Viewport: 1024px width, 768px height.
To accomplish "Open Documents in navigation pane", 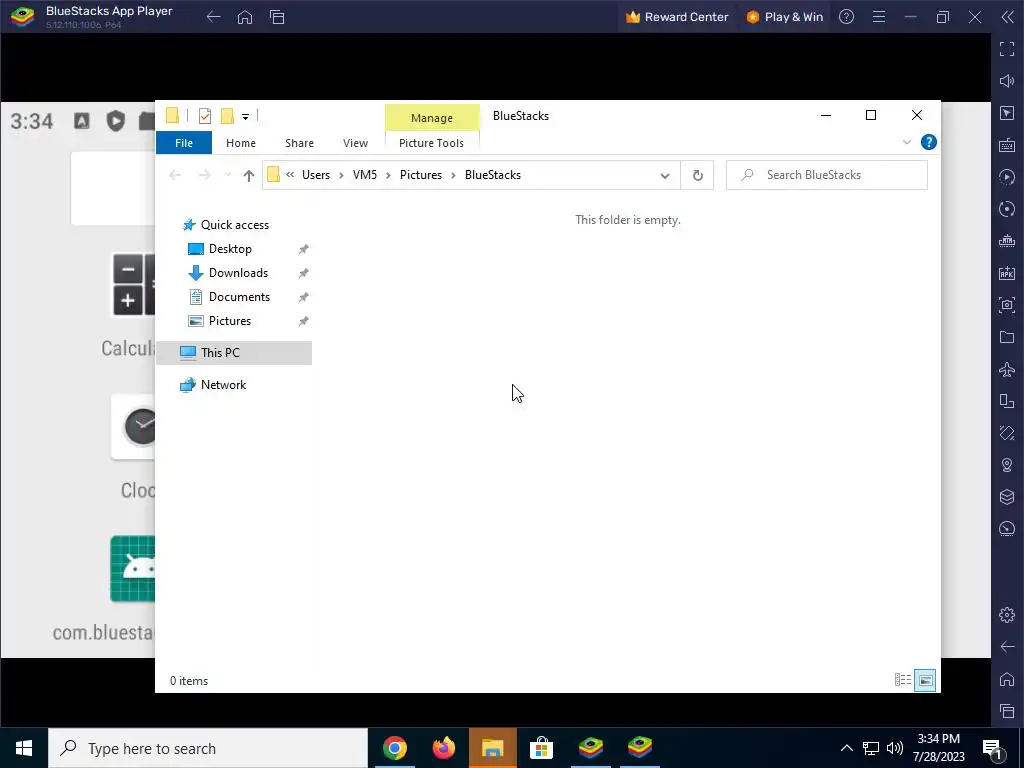I will coord(239,297).
